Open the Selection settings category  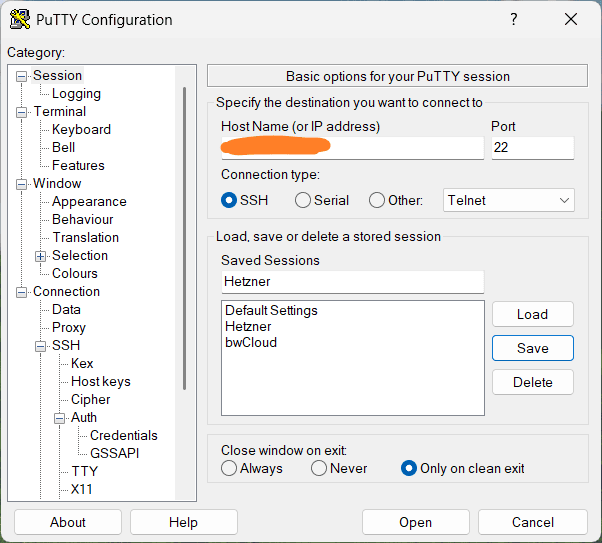[80, 255]
